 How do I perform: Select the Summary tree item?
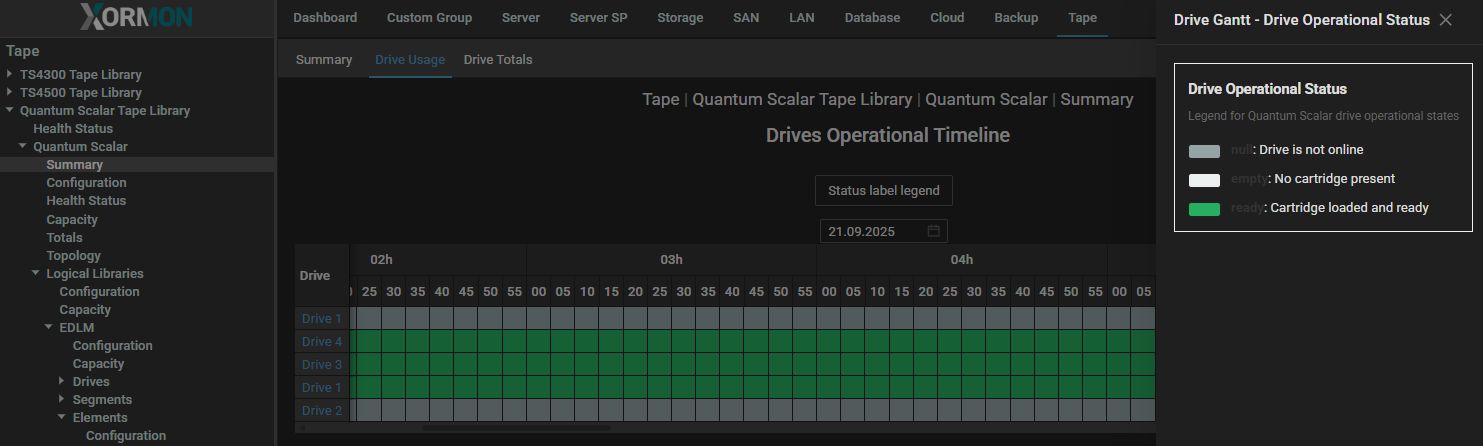click(74, 164)
